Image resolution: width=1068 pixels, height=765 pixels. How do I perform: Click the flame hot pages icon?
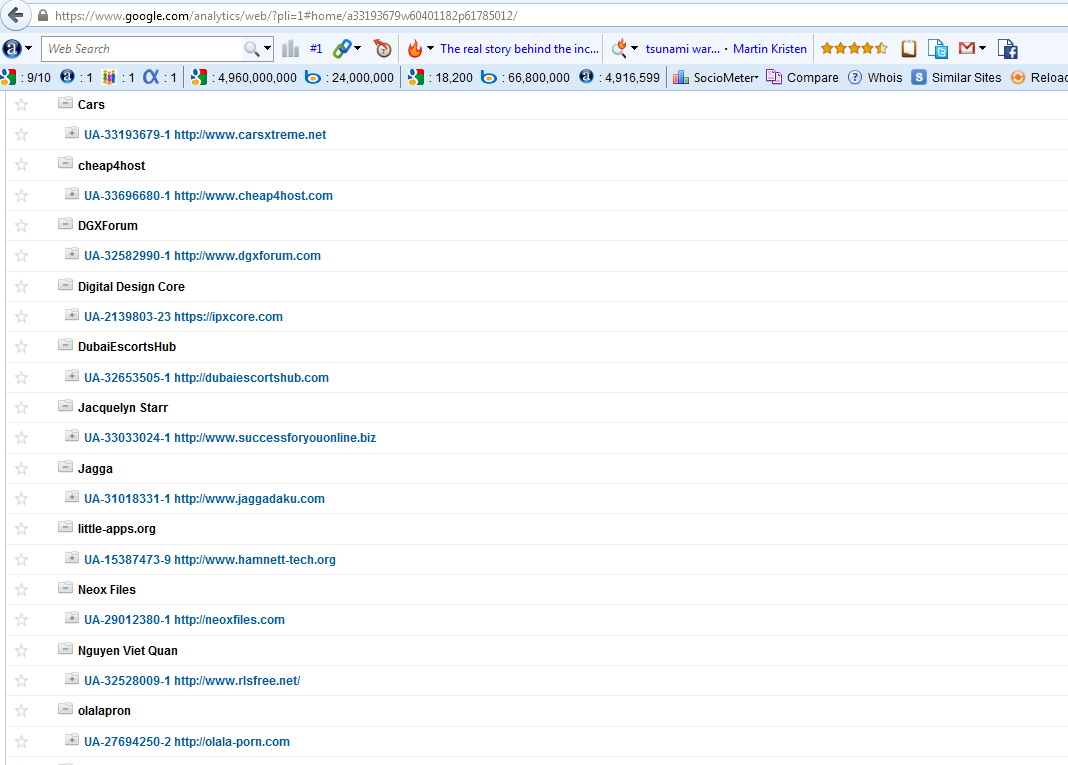point(415,48)
